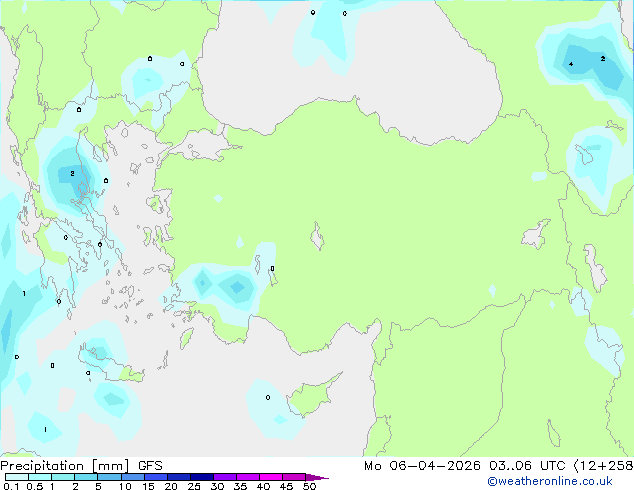The width and height of the screenshot is (634, 490).
Task: Click the '40' legend scale label
Action: [263, 486]
